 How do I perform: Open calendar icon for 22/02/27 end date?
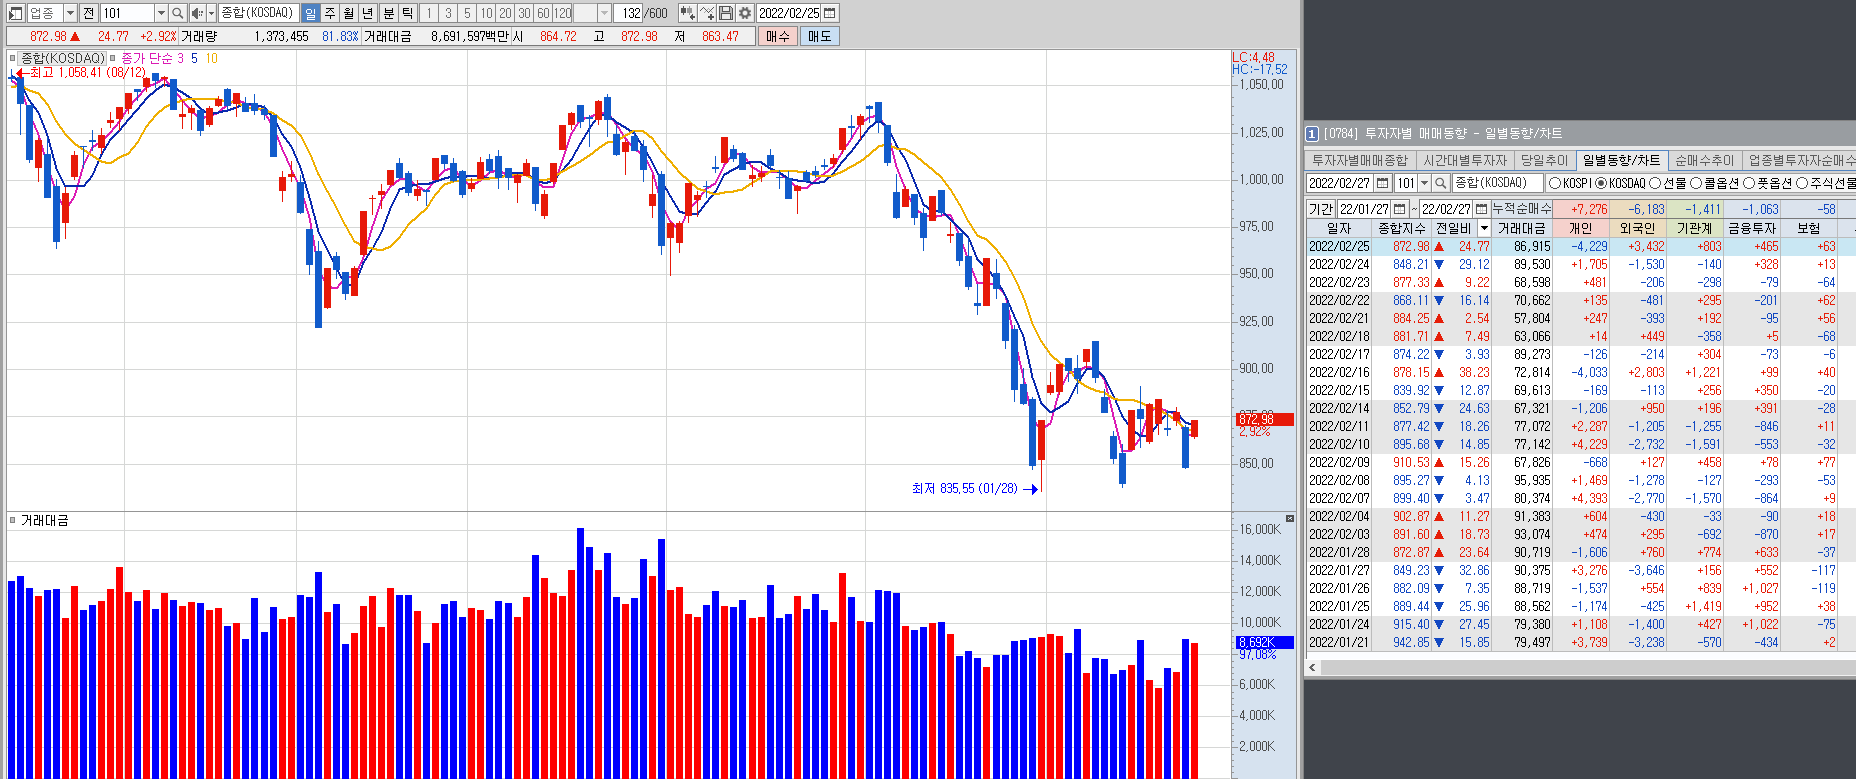pos(1481,209)
